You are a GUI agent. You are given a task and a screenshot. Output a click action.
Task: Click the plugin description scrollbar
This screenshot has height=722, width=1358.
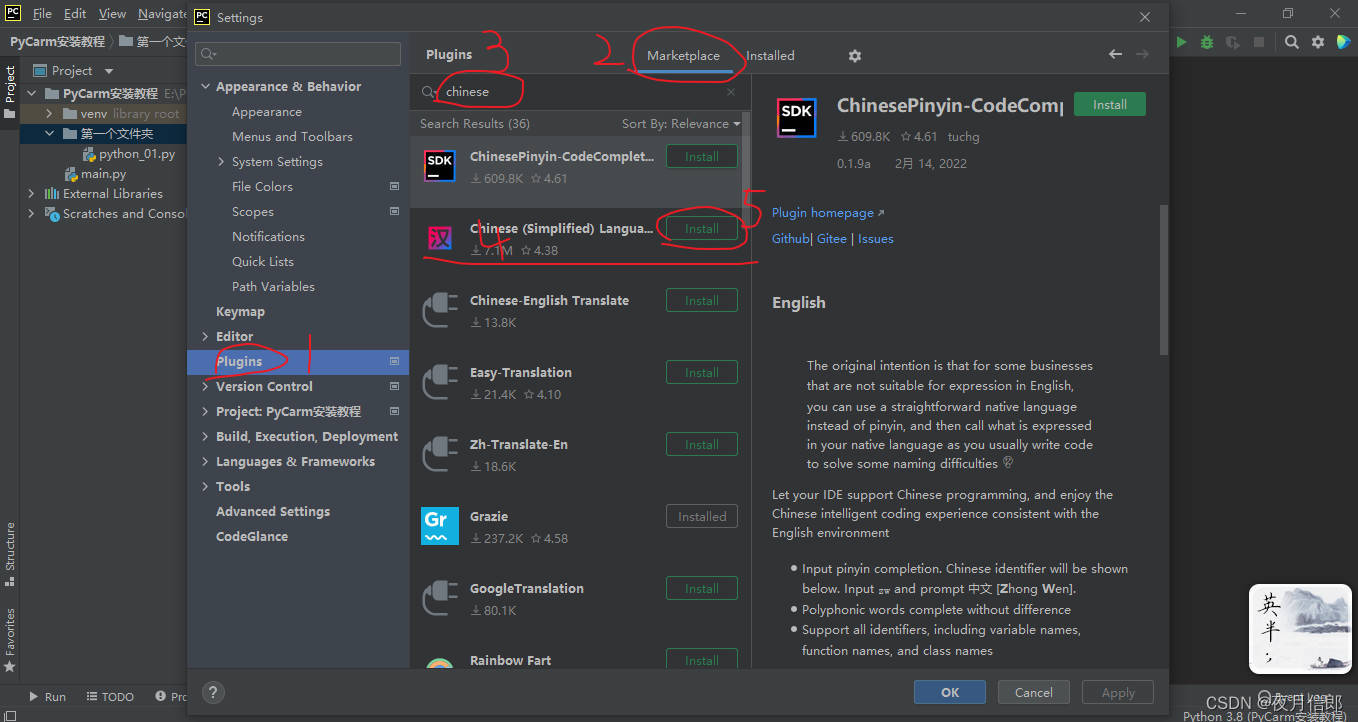(x=1163, y=280)
